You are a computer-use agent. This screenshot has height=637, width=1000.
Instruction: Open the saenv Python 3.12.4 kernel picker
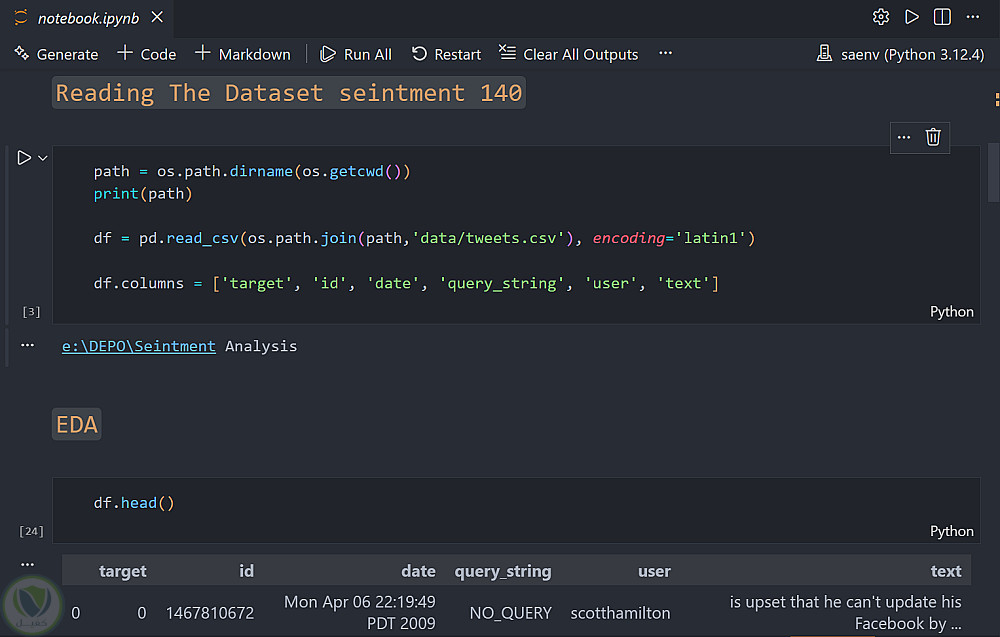pos(900,54)
